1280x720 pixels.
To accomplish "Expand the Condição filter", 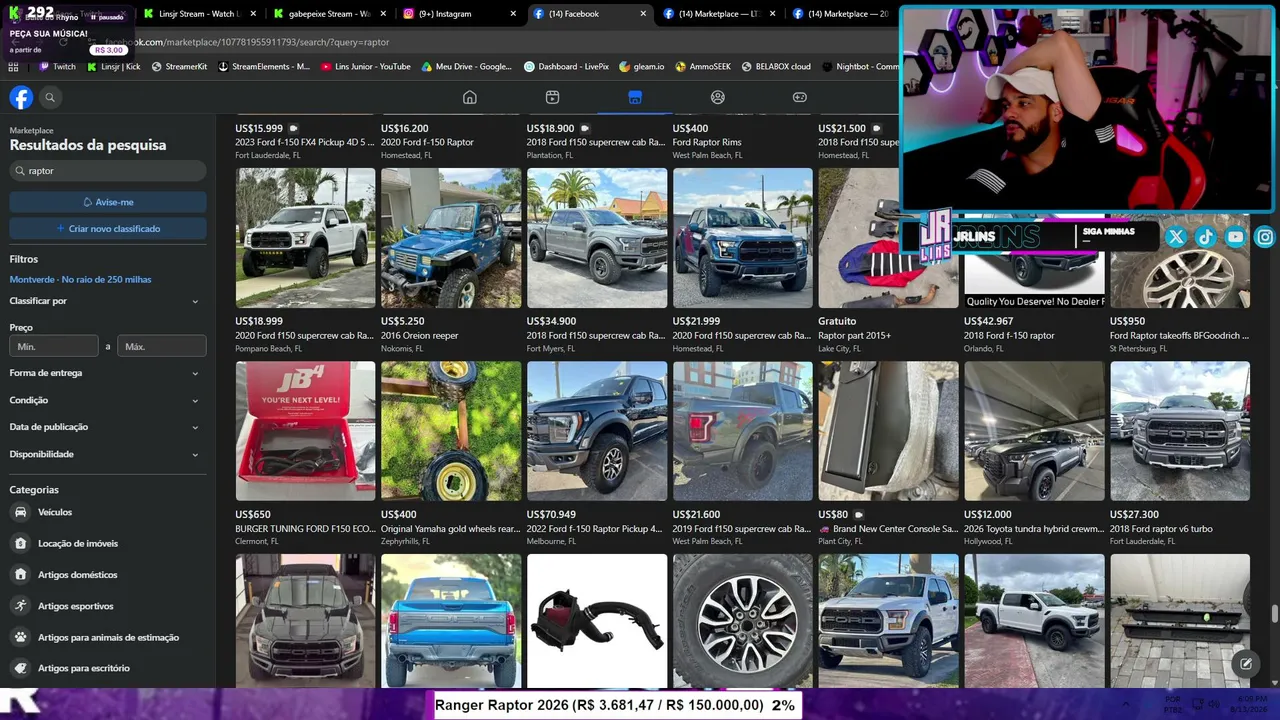I will click(104, 400).
